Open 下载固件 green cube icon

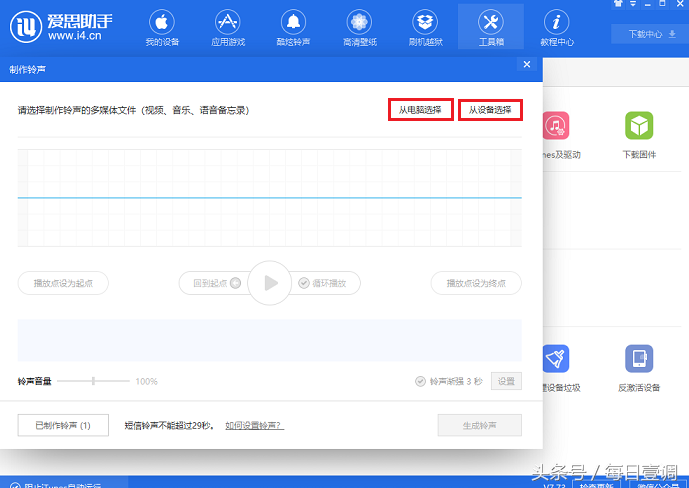pos(639,126)
